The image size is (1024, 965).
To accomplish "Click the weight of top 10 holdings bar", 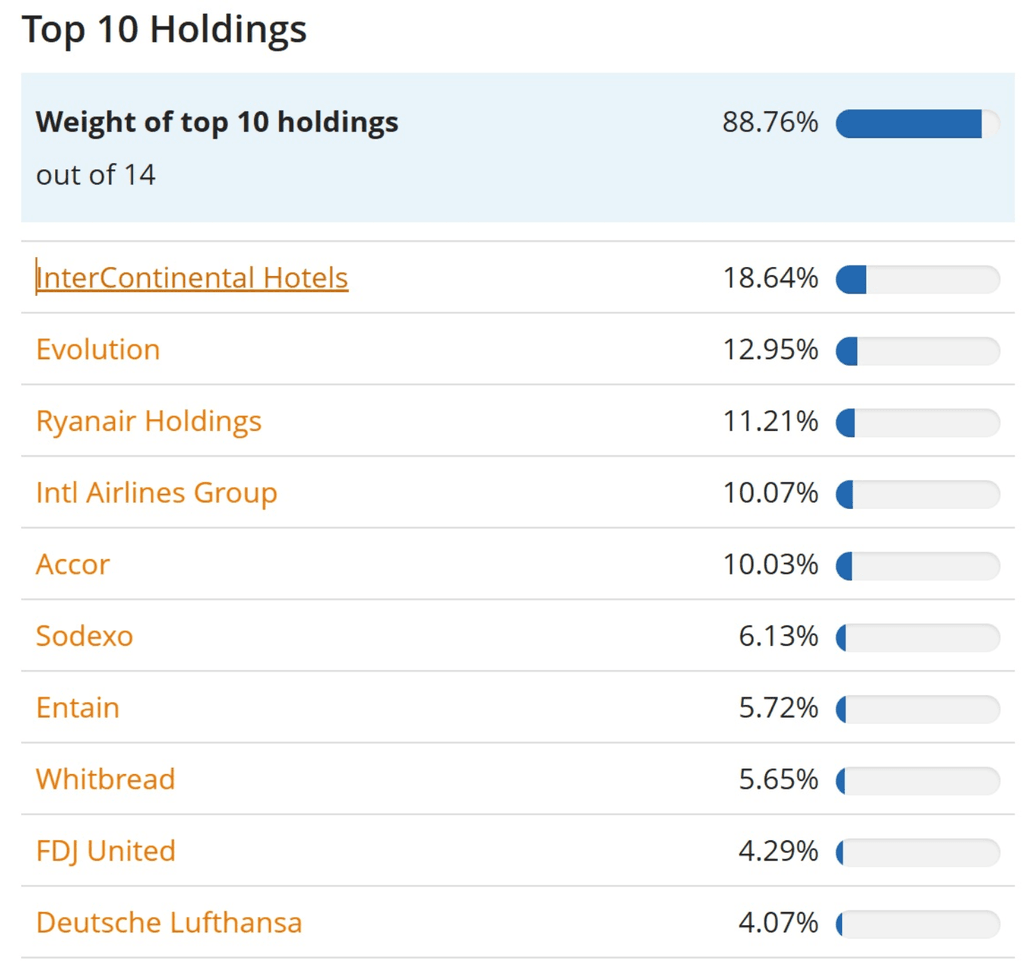I will 916,123.
